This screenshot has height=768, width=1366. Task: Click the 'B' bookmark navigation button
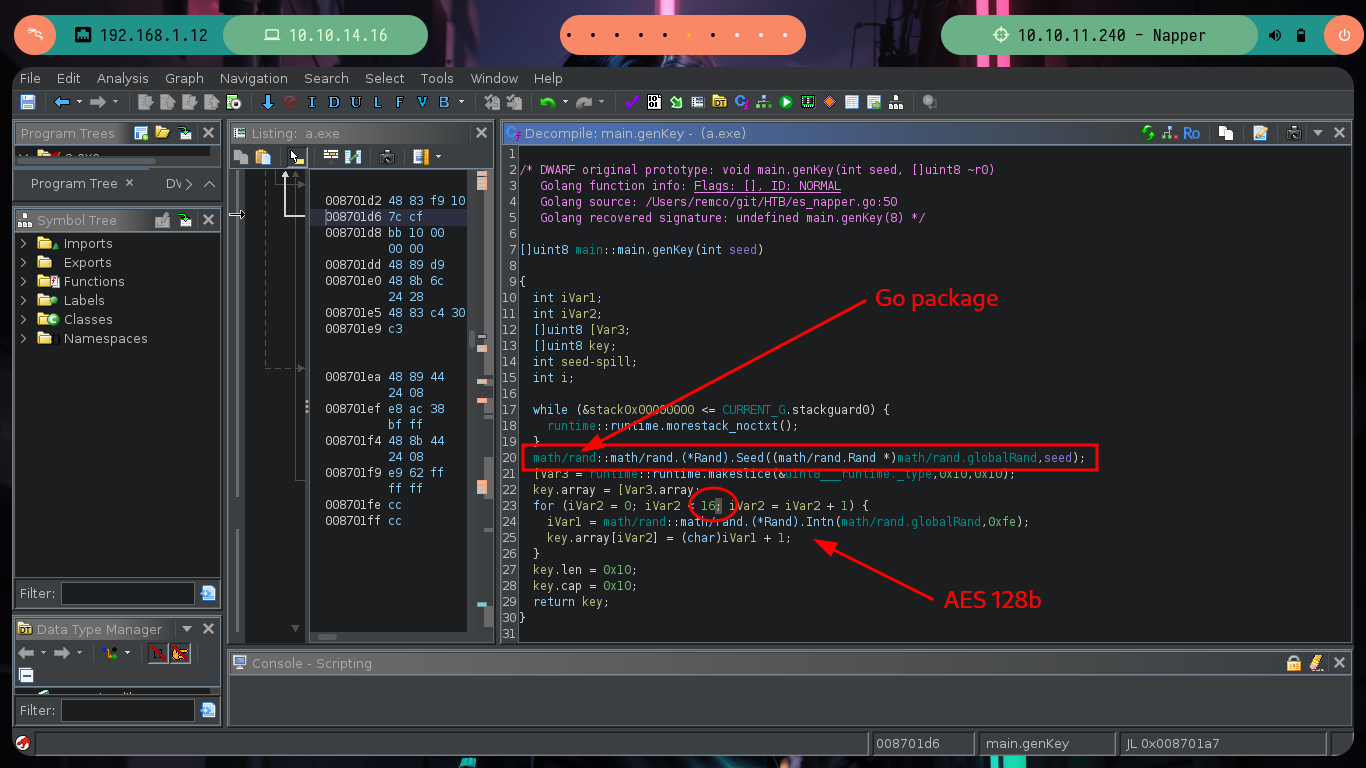444,102
